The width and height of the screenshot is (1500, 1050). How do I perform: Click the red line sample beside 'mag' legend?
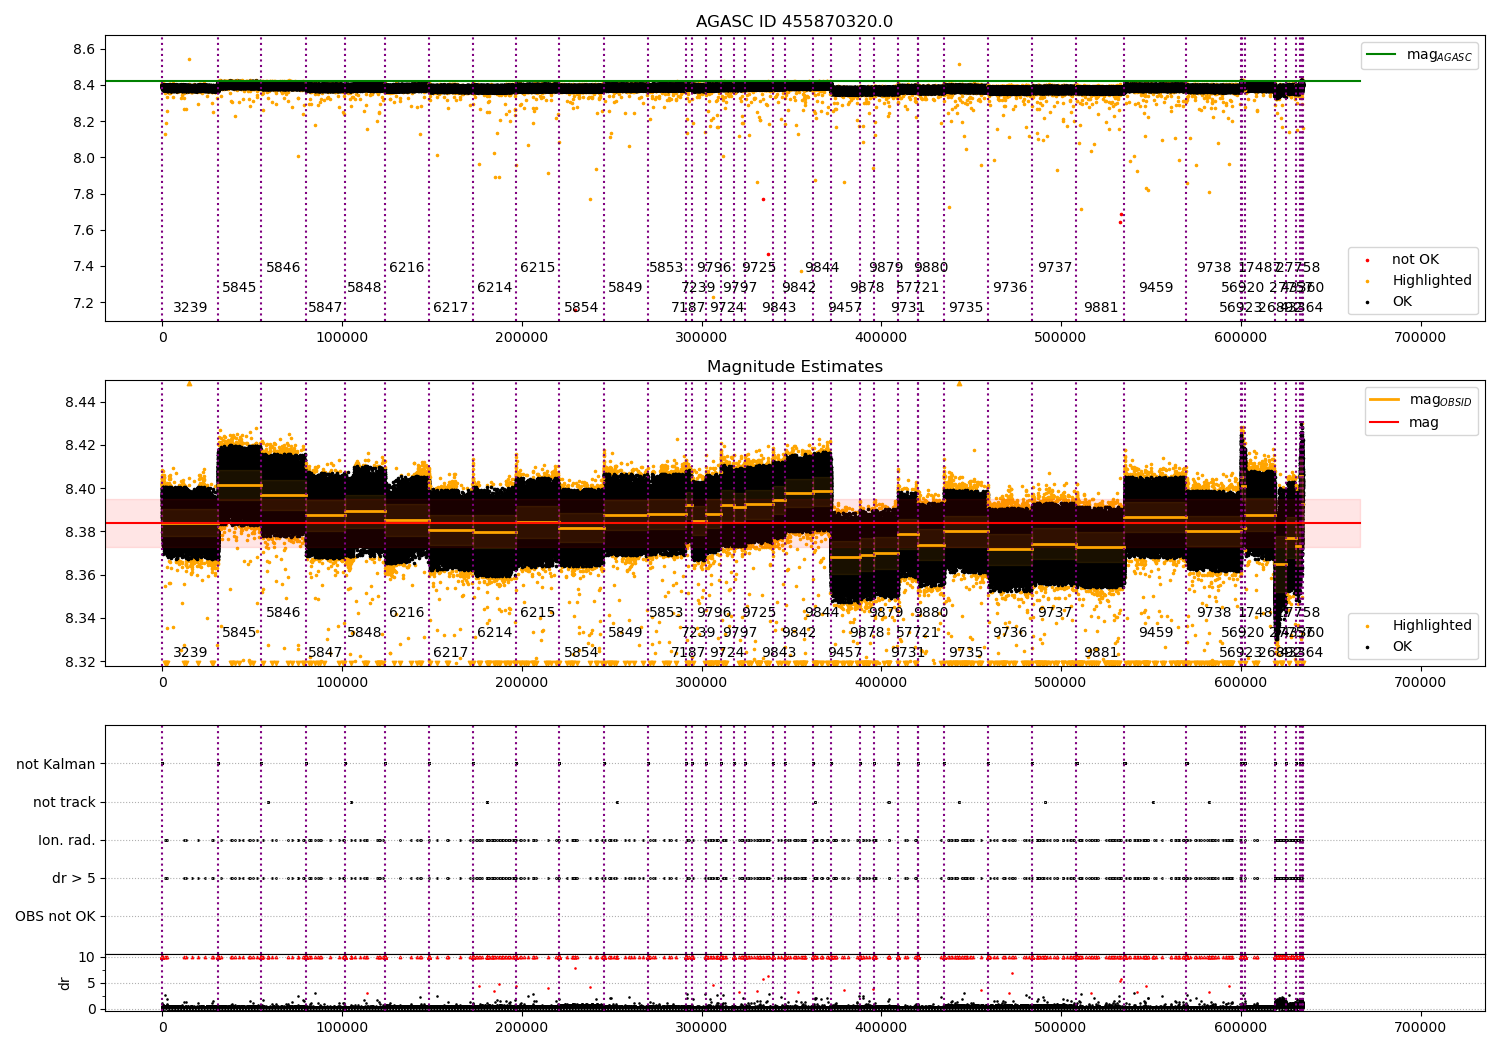[x=1384, y=422]
